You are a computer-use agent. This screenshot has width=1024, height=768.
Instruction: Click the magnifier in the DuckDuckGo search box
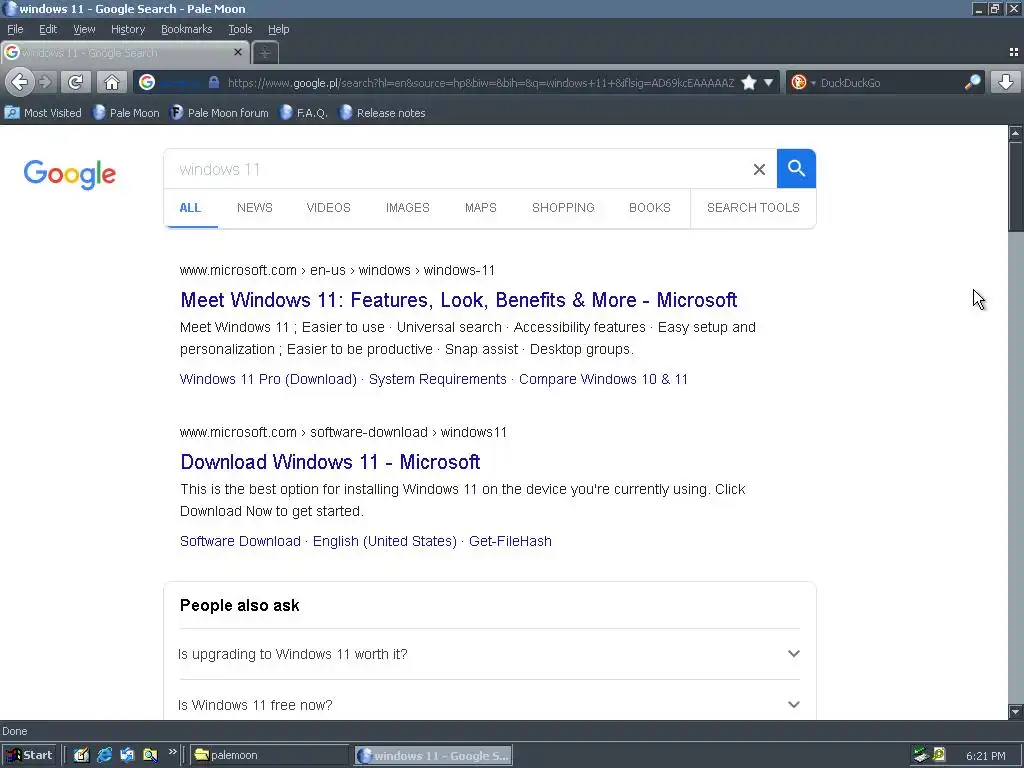(972, 82)
